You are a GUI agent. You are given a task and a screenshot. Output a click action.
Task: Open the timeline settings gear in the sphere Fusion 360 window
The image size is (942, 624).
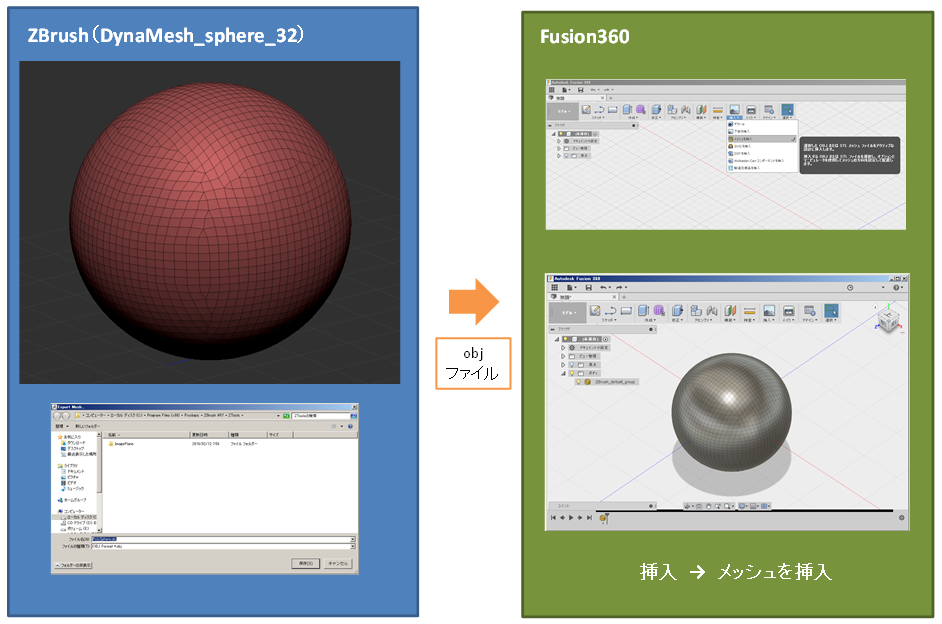[x=901, y=518]
